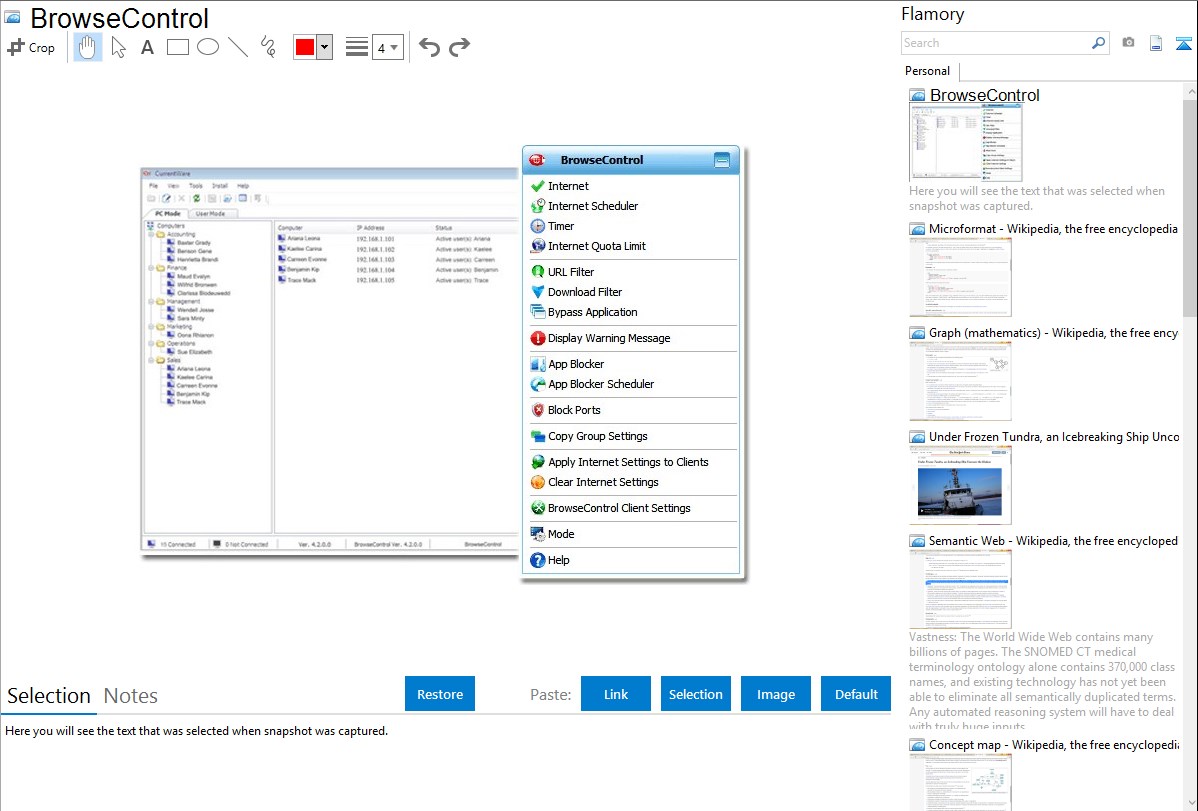Viewport: 1198px width, 811px height.
Task: Select the Crop tool
Action: click(x=31, y=47)
